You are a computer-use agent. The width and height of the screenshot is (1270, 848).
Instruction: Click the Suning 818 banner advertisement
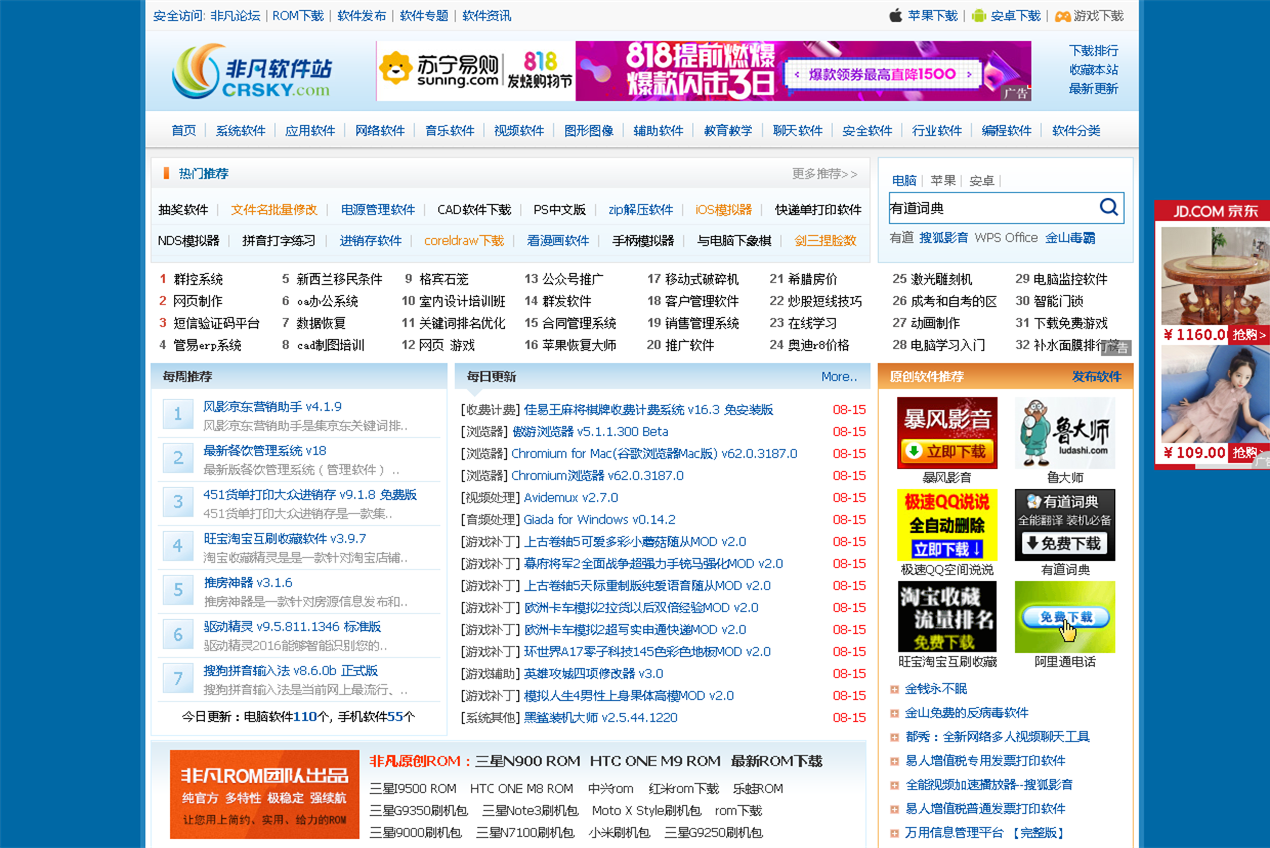tap(704, 70)
